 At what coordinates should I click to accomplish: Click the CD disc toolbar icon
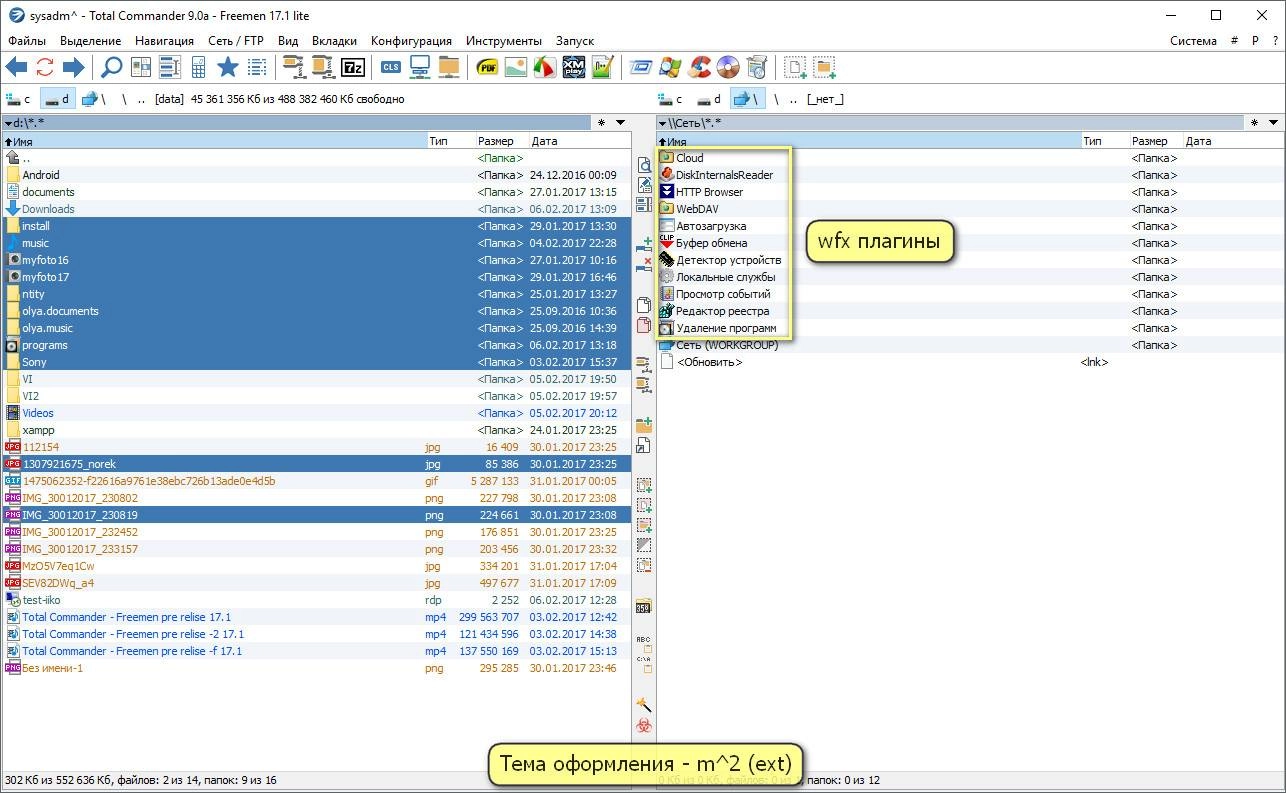coord(728,68)
